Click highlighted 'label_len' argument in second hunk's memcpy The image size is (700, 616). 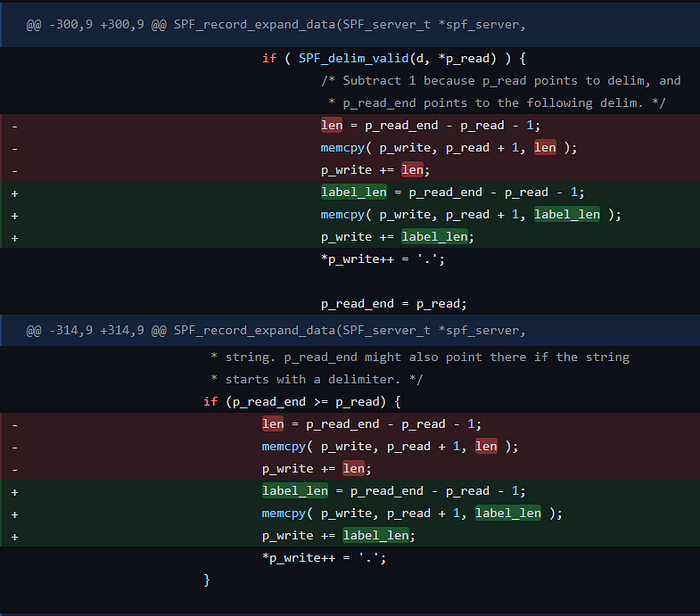tap(508, 513)
